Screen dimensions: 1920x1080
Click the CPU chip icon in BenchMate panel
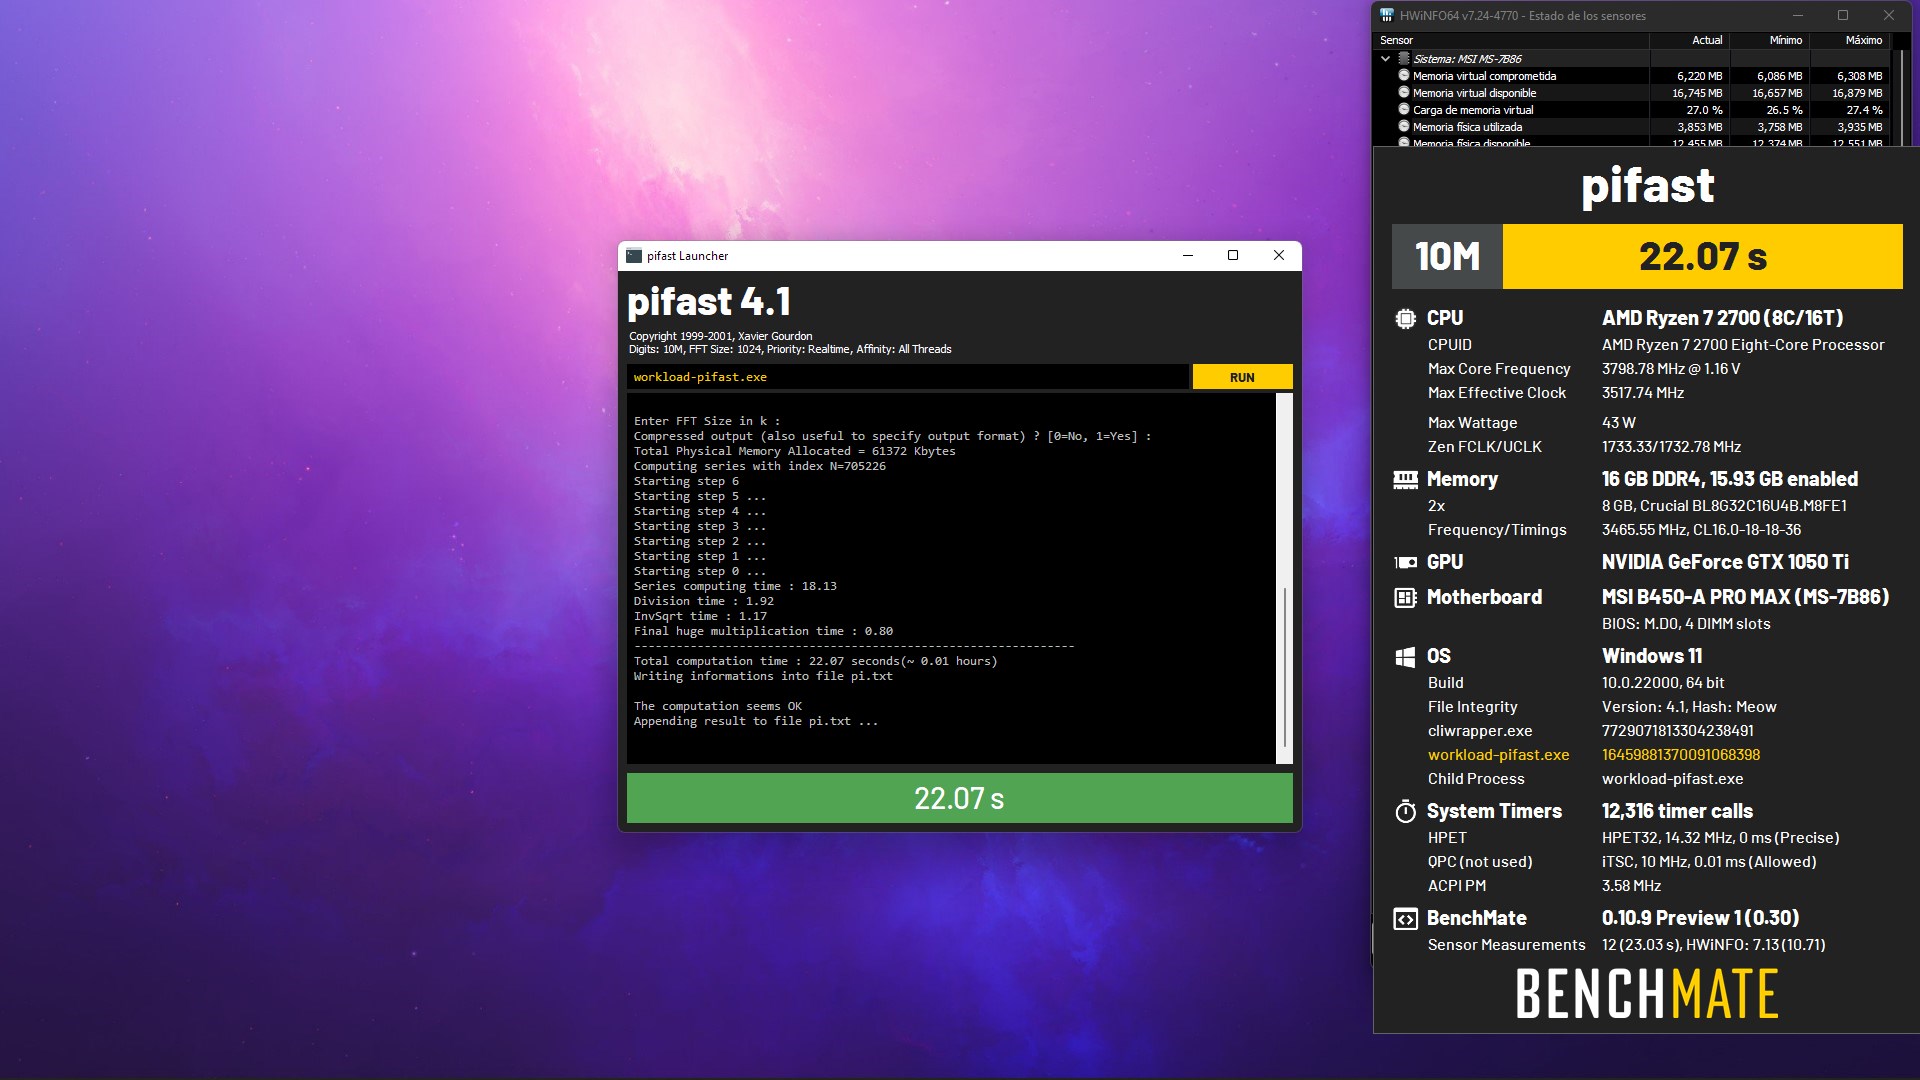[1405, 319]
